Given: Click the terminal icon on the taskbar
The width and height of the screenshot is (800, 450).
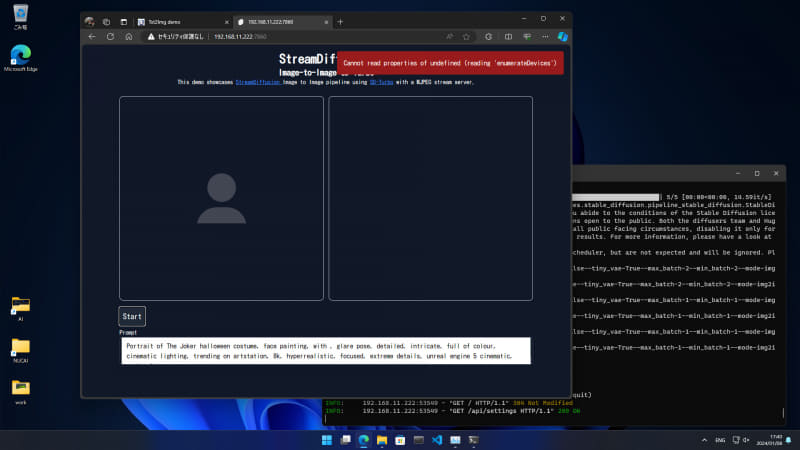Looking at the screenshot, I should pyautogui.click(x=473, y=440).
